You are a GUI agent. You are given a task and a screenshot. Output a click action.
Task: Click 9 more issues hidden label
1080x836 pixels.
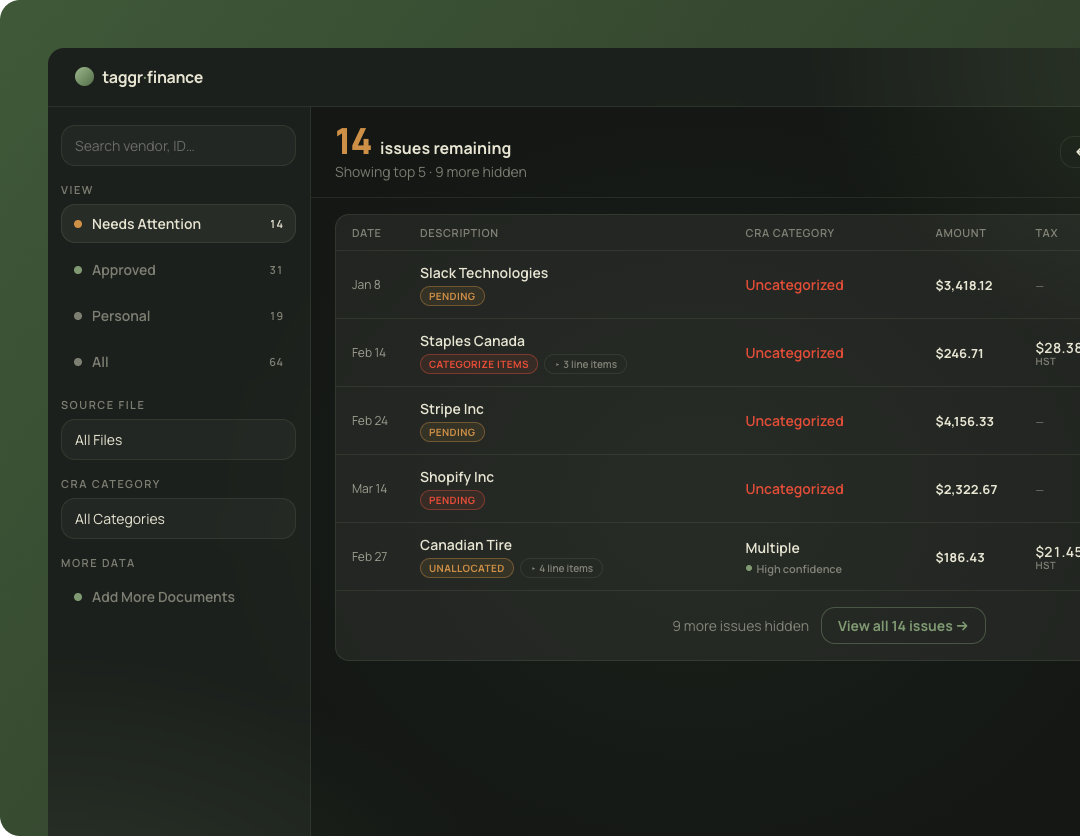coord(740,626)
